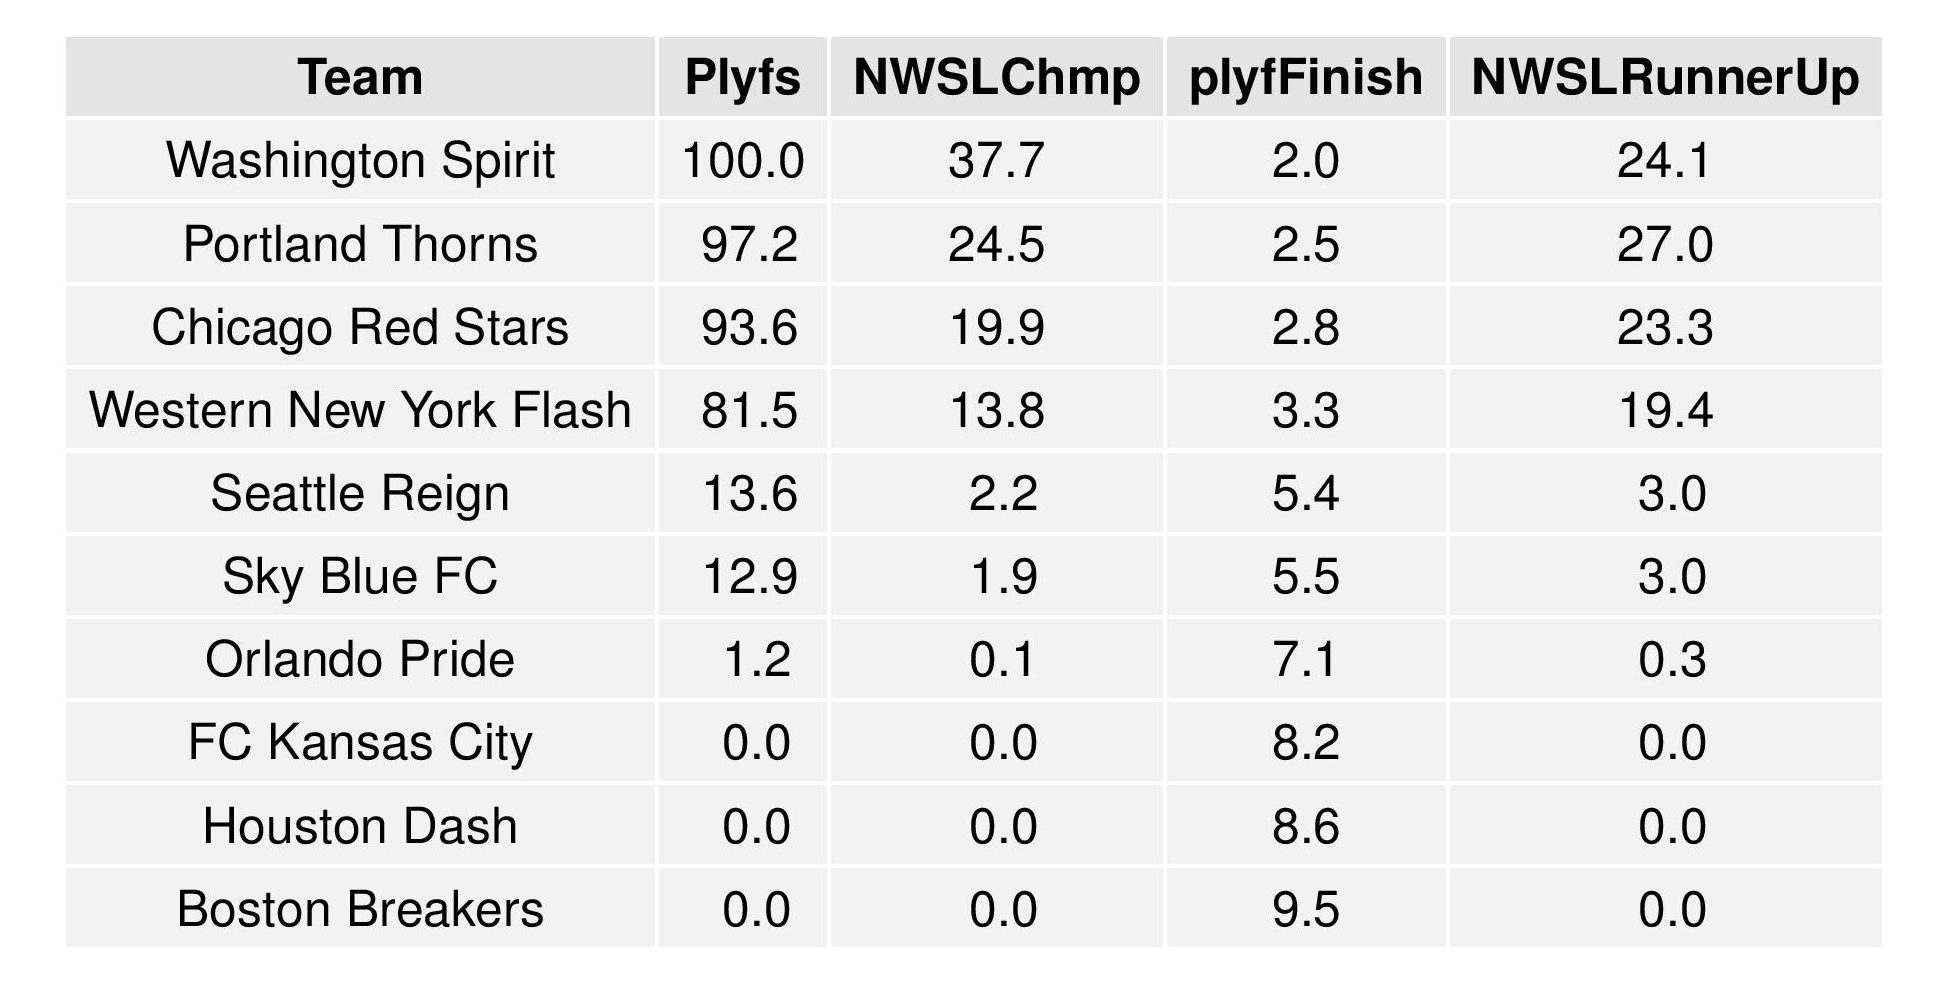The width and height of the screenshot is (1955, 981).
Task: Select the Sky Blue FC team cell
Action: [360, 576]
